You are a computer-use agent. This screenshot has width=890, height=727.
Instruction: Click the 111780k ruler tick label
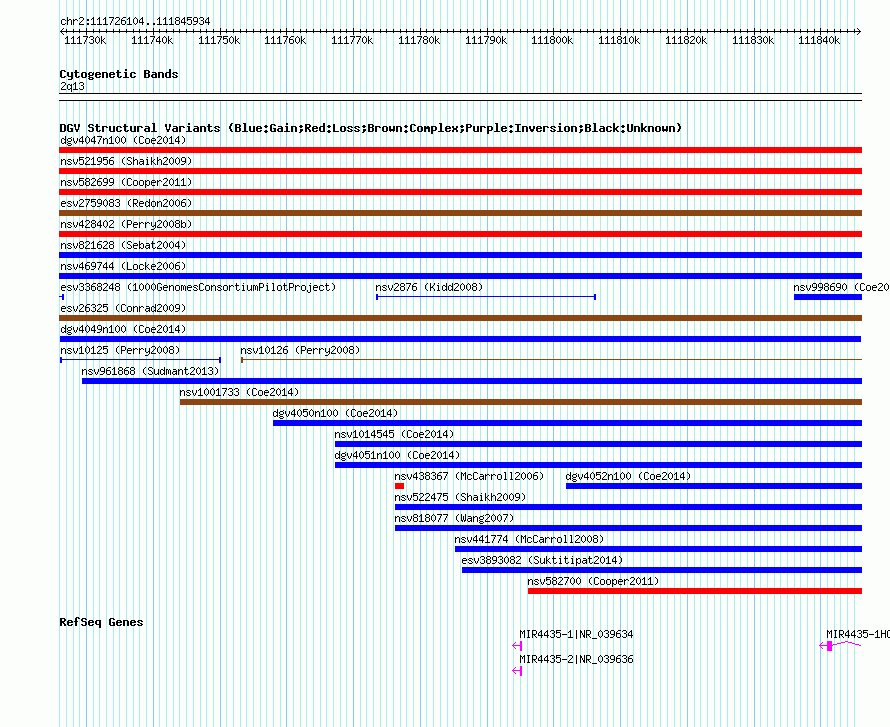tap(419, 40)
